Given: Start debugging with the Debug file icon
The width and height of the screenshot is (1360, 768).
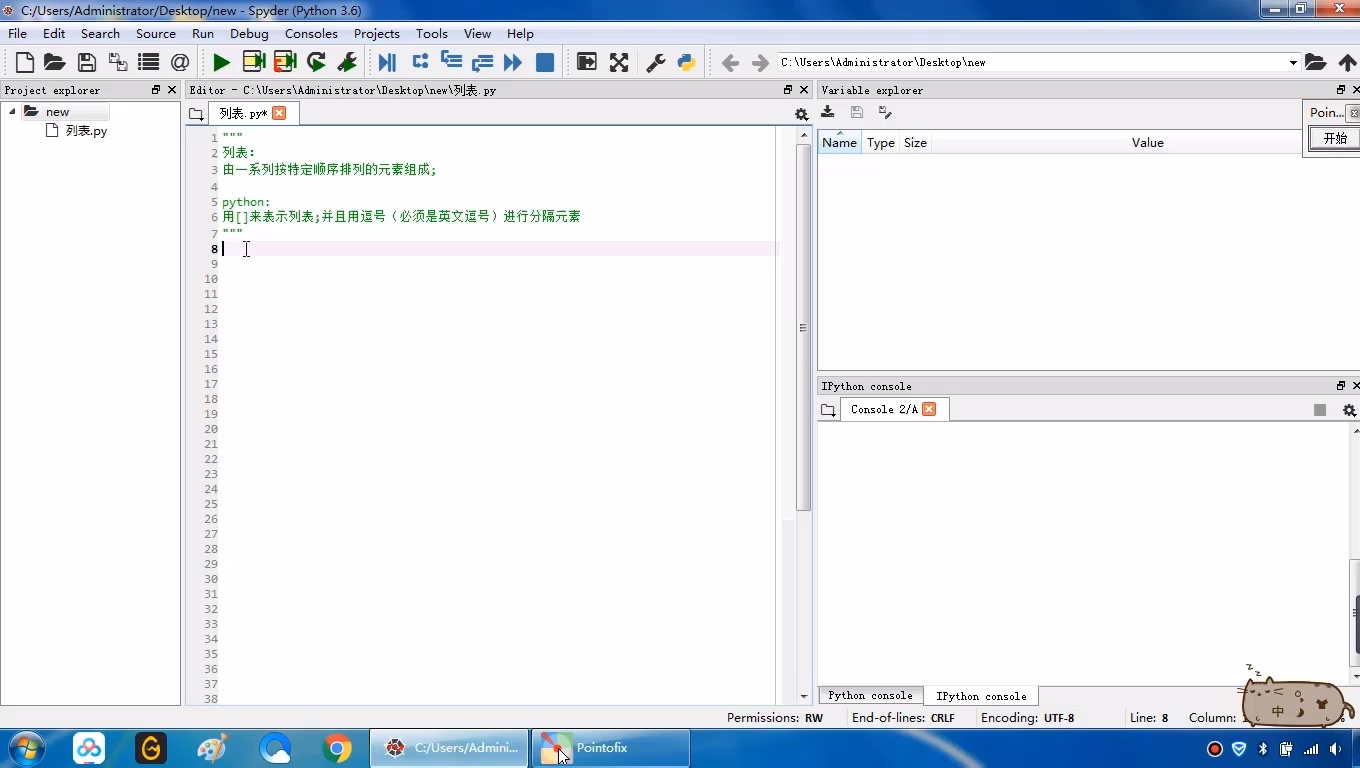Looking at the screenshot, I should (x=387, y=63).
